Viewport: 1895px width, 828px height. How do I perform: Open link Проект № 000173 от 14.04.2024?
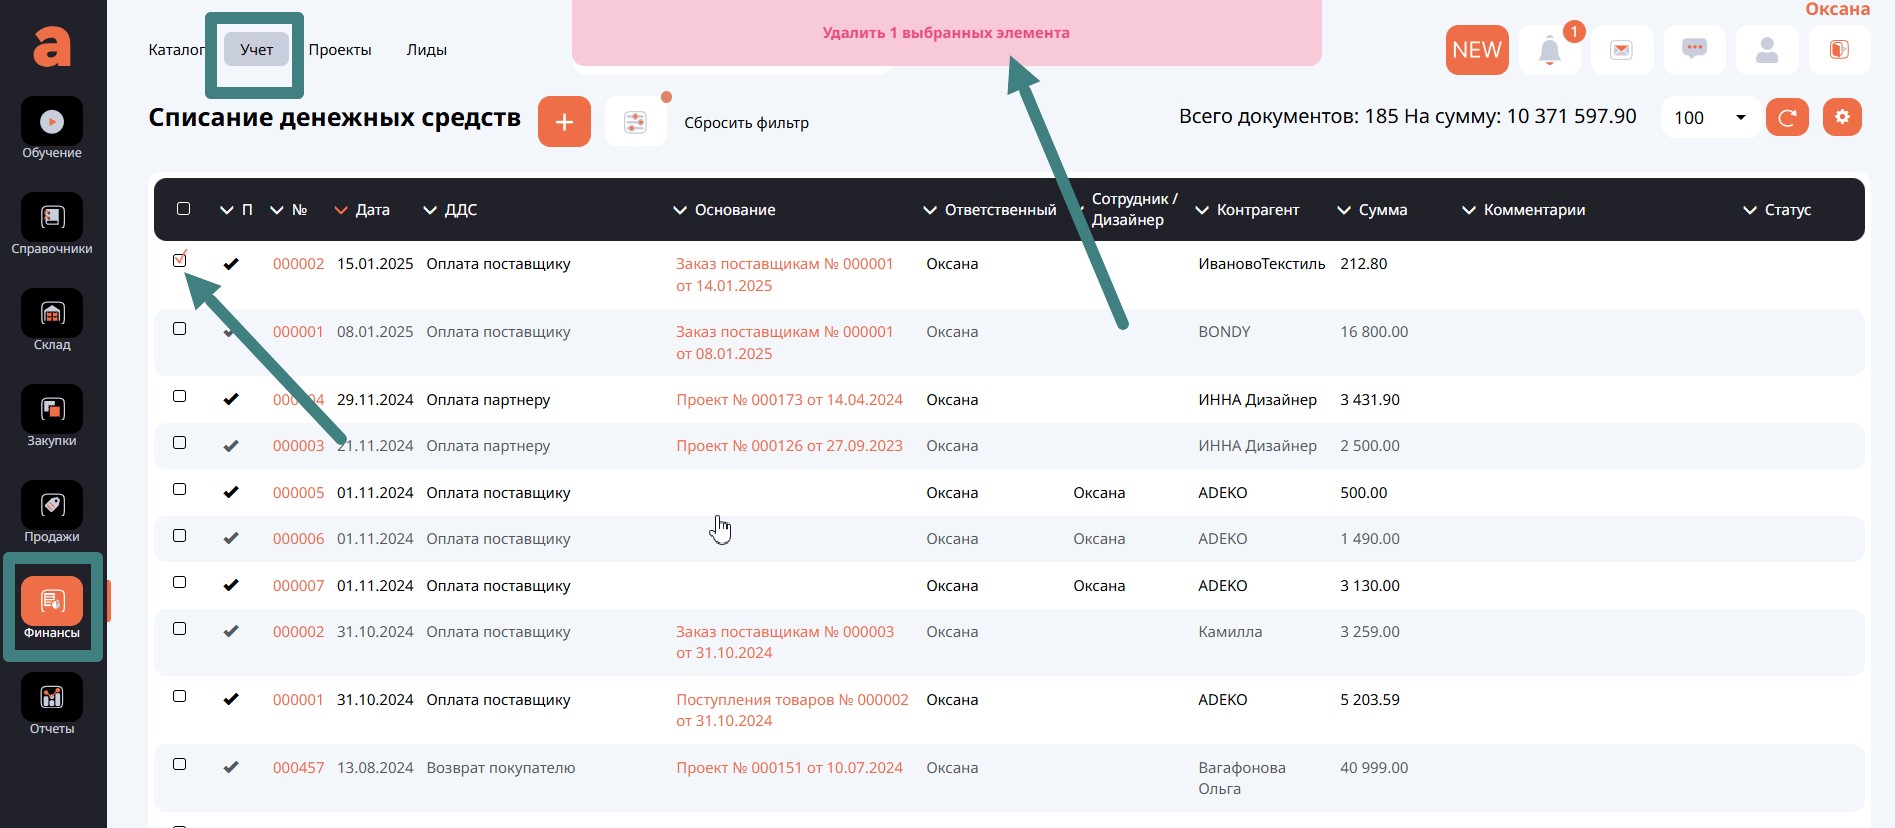(x=789, y=400)
